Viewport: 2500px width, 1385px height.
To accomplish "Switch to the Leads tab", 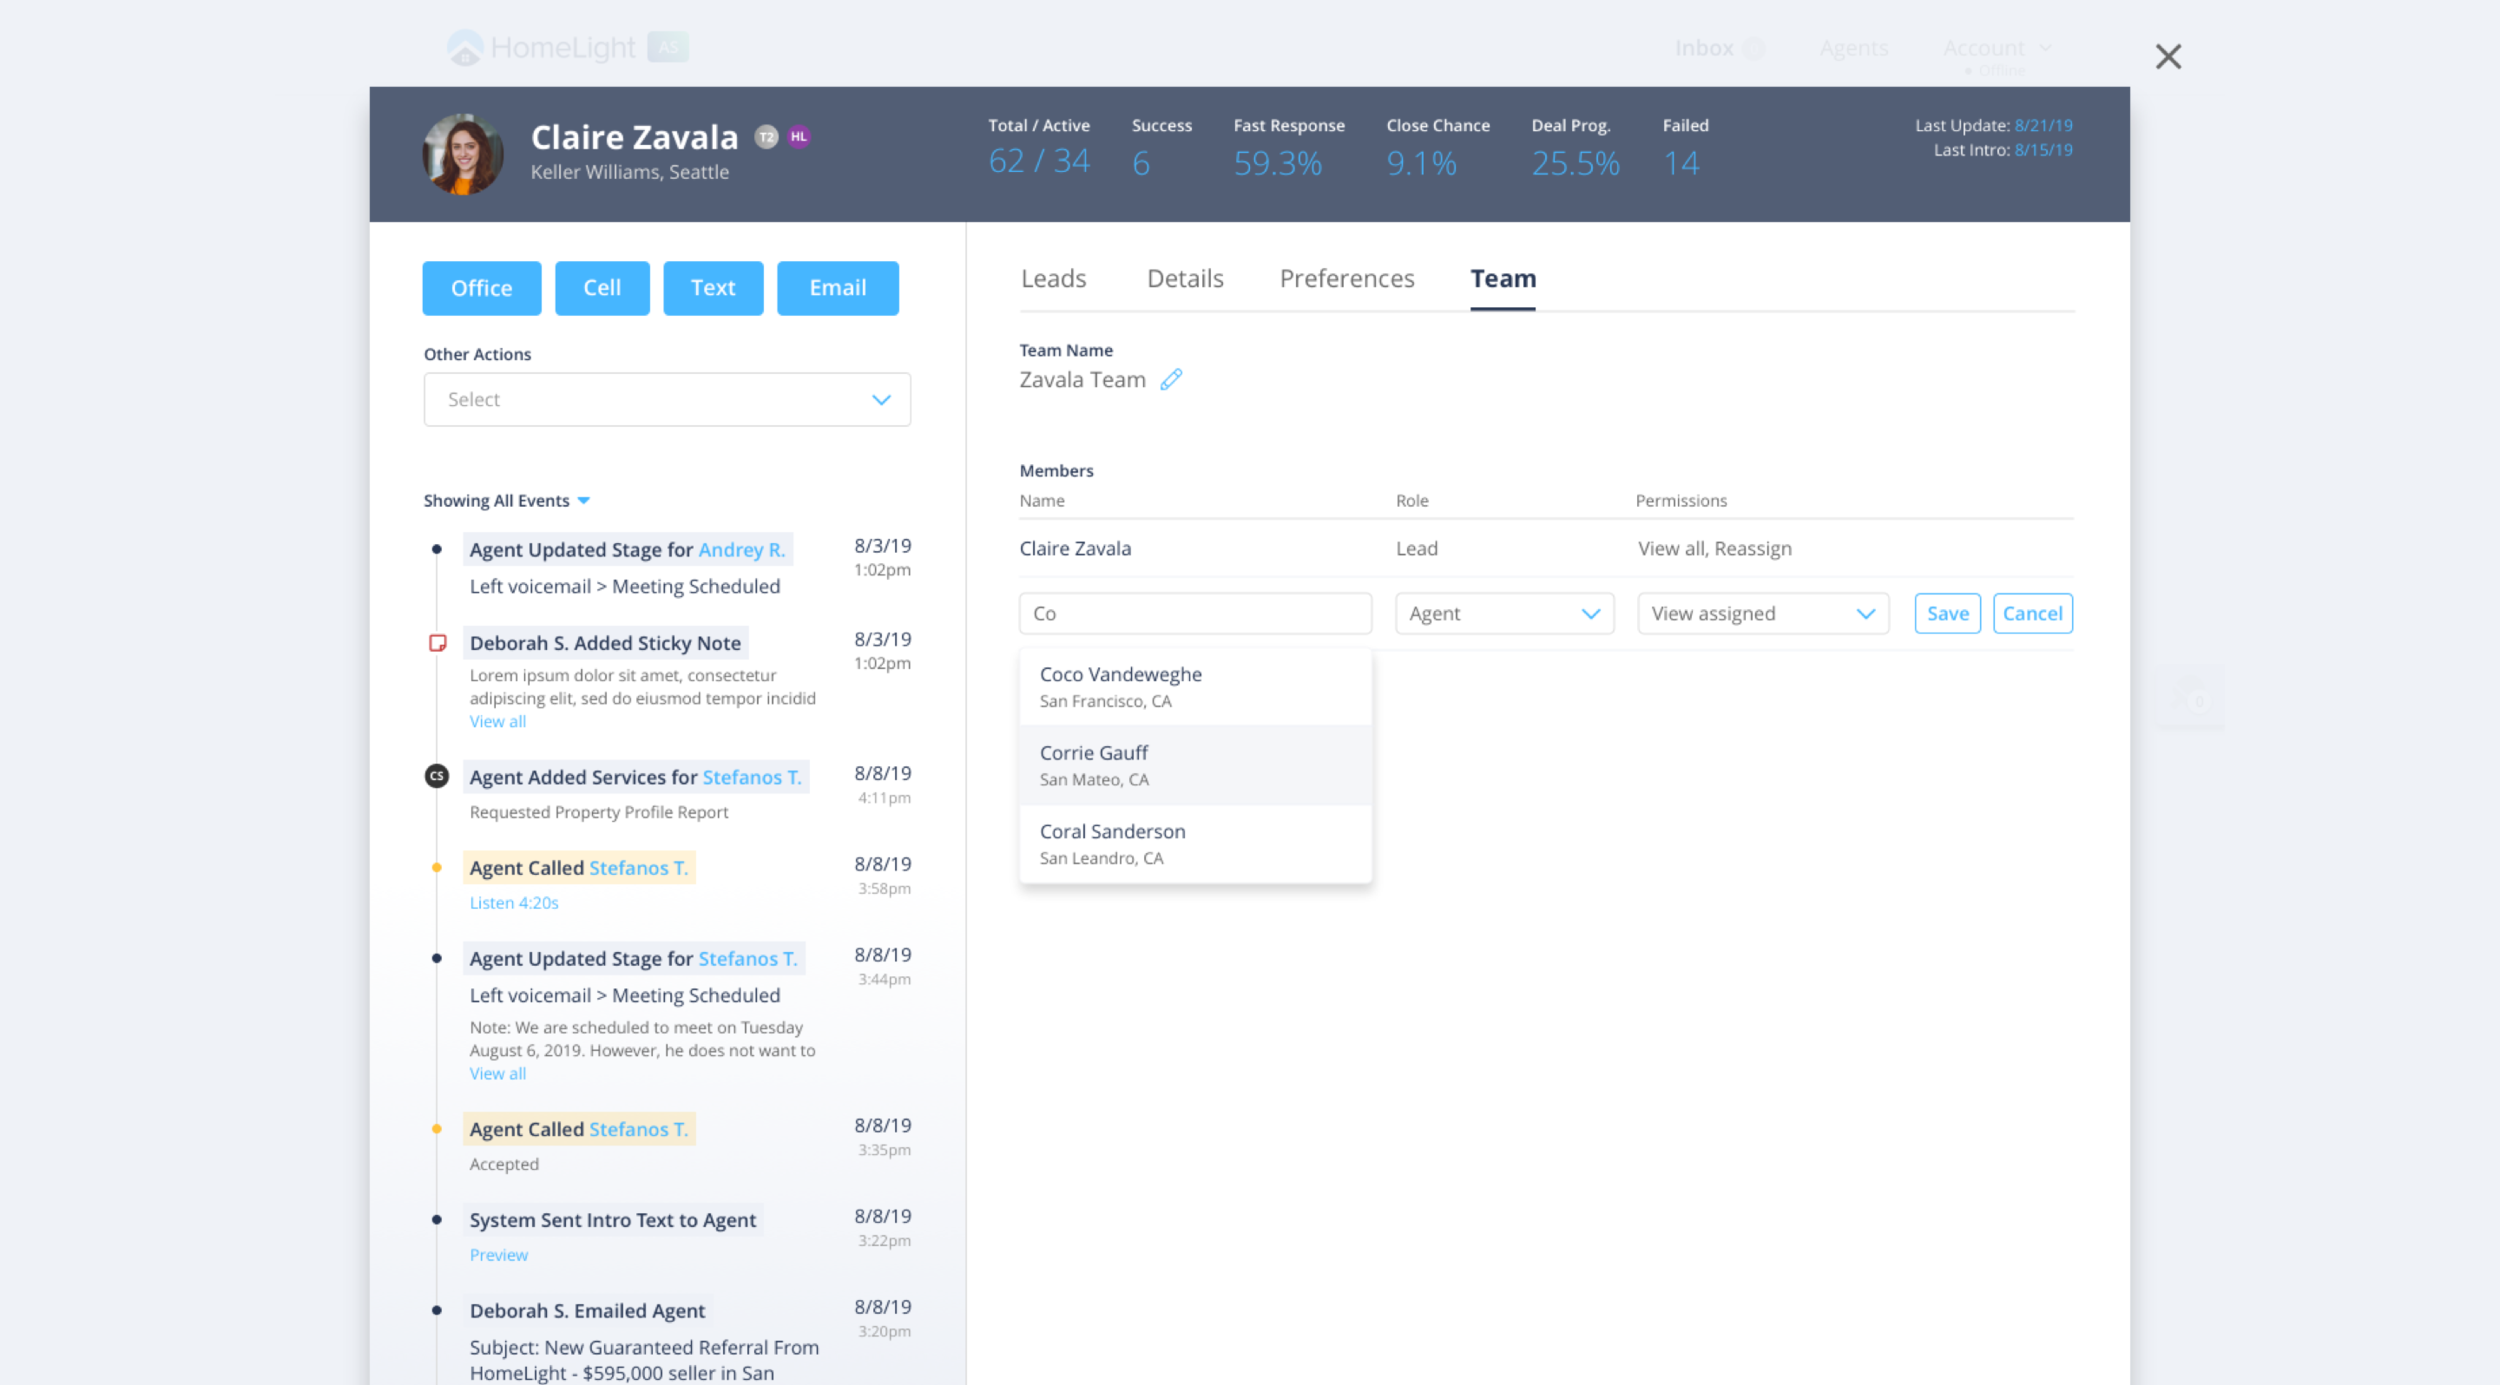I will [x=1053, y=279].
